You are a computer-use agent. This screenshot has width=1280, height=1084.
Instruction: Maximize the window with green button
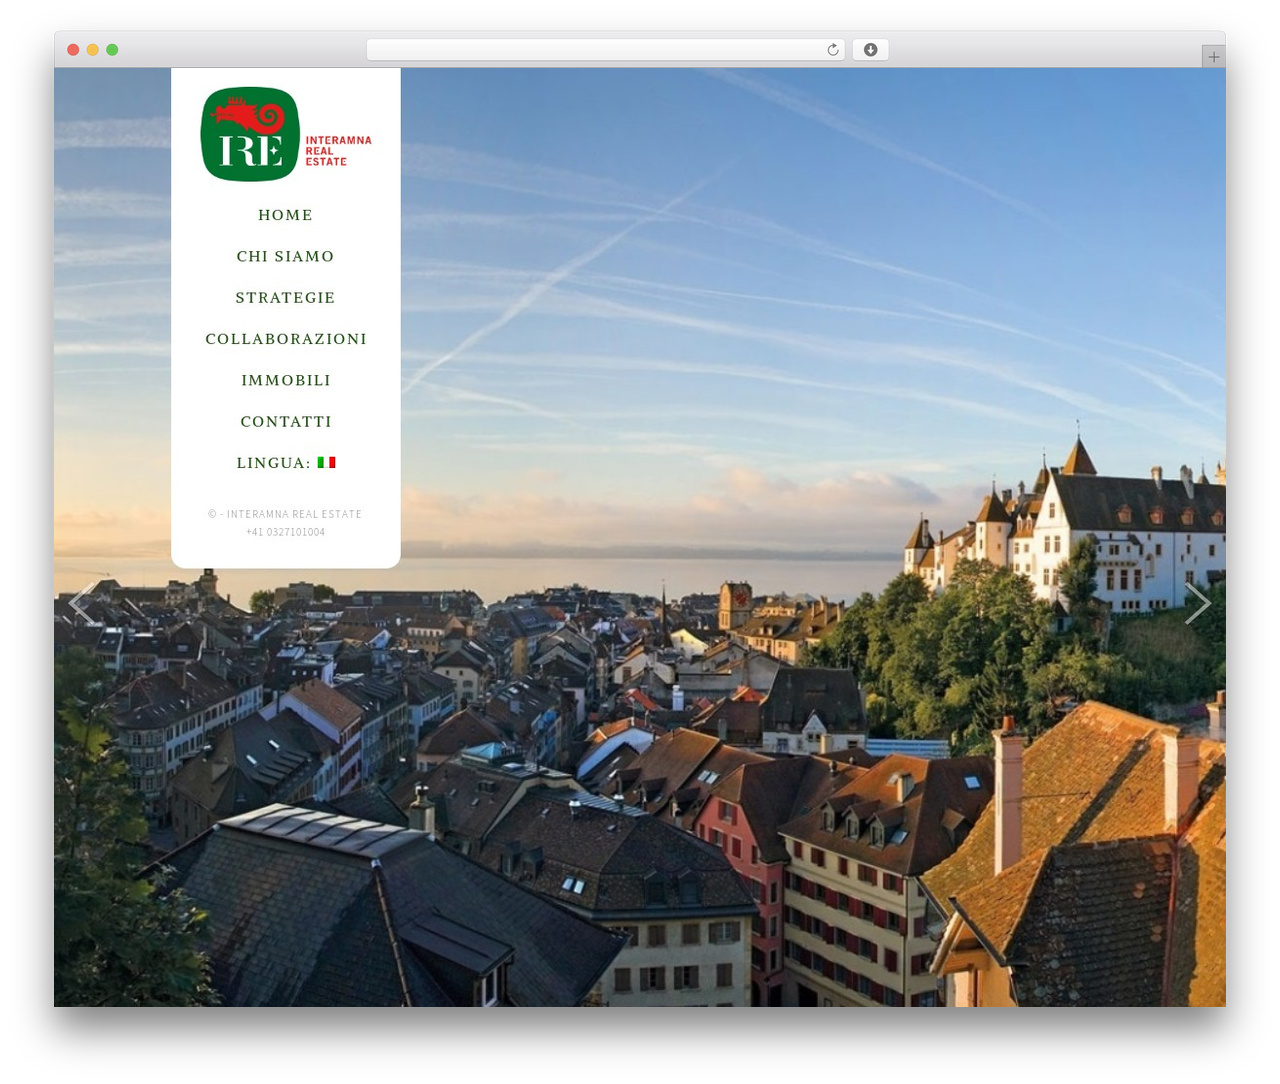[x=112, y=50]
